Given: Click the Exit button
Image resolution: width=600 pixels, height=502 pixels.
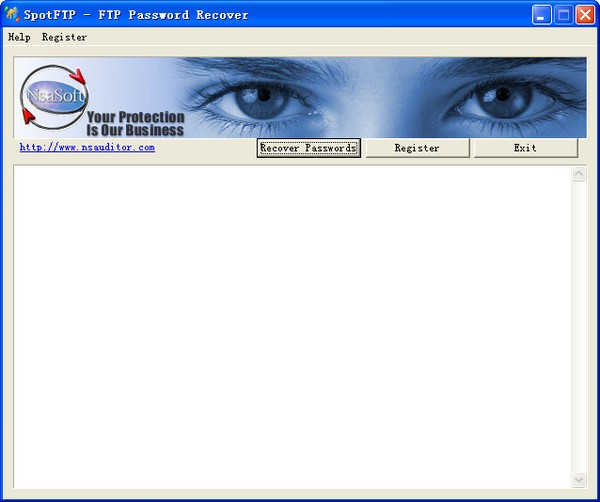Looking at the screenshot, I should tap(525, 148).
